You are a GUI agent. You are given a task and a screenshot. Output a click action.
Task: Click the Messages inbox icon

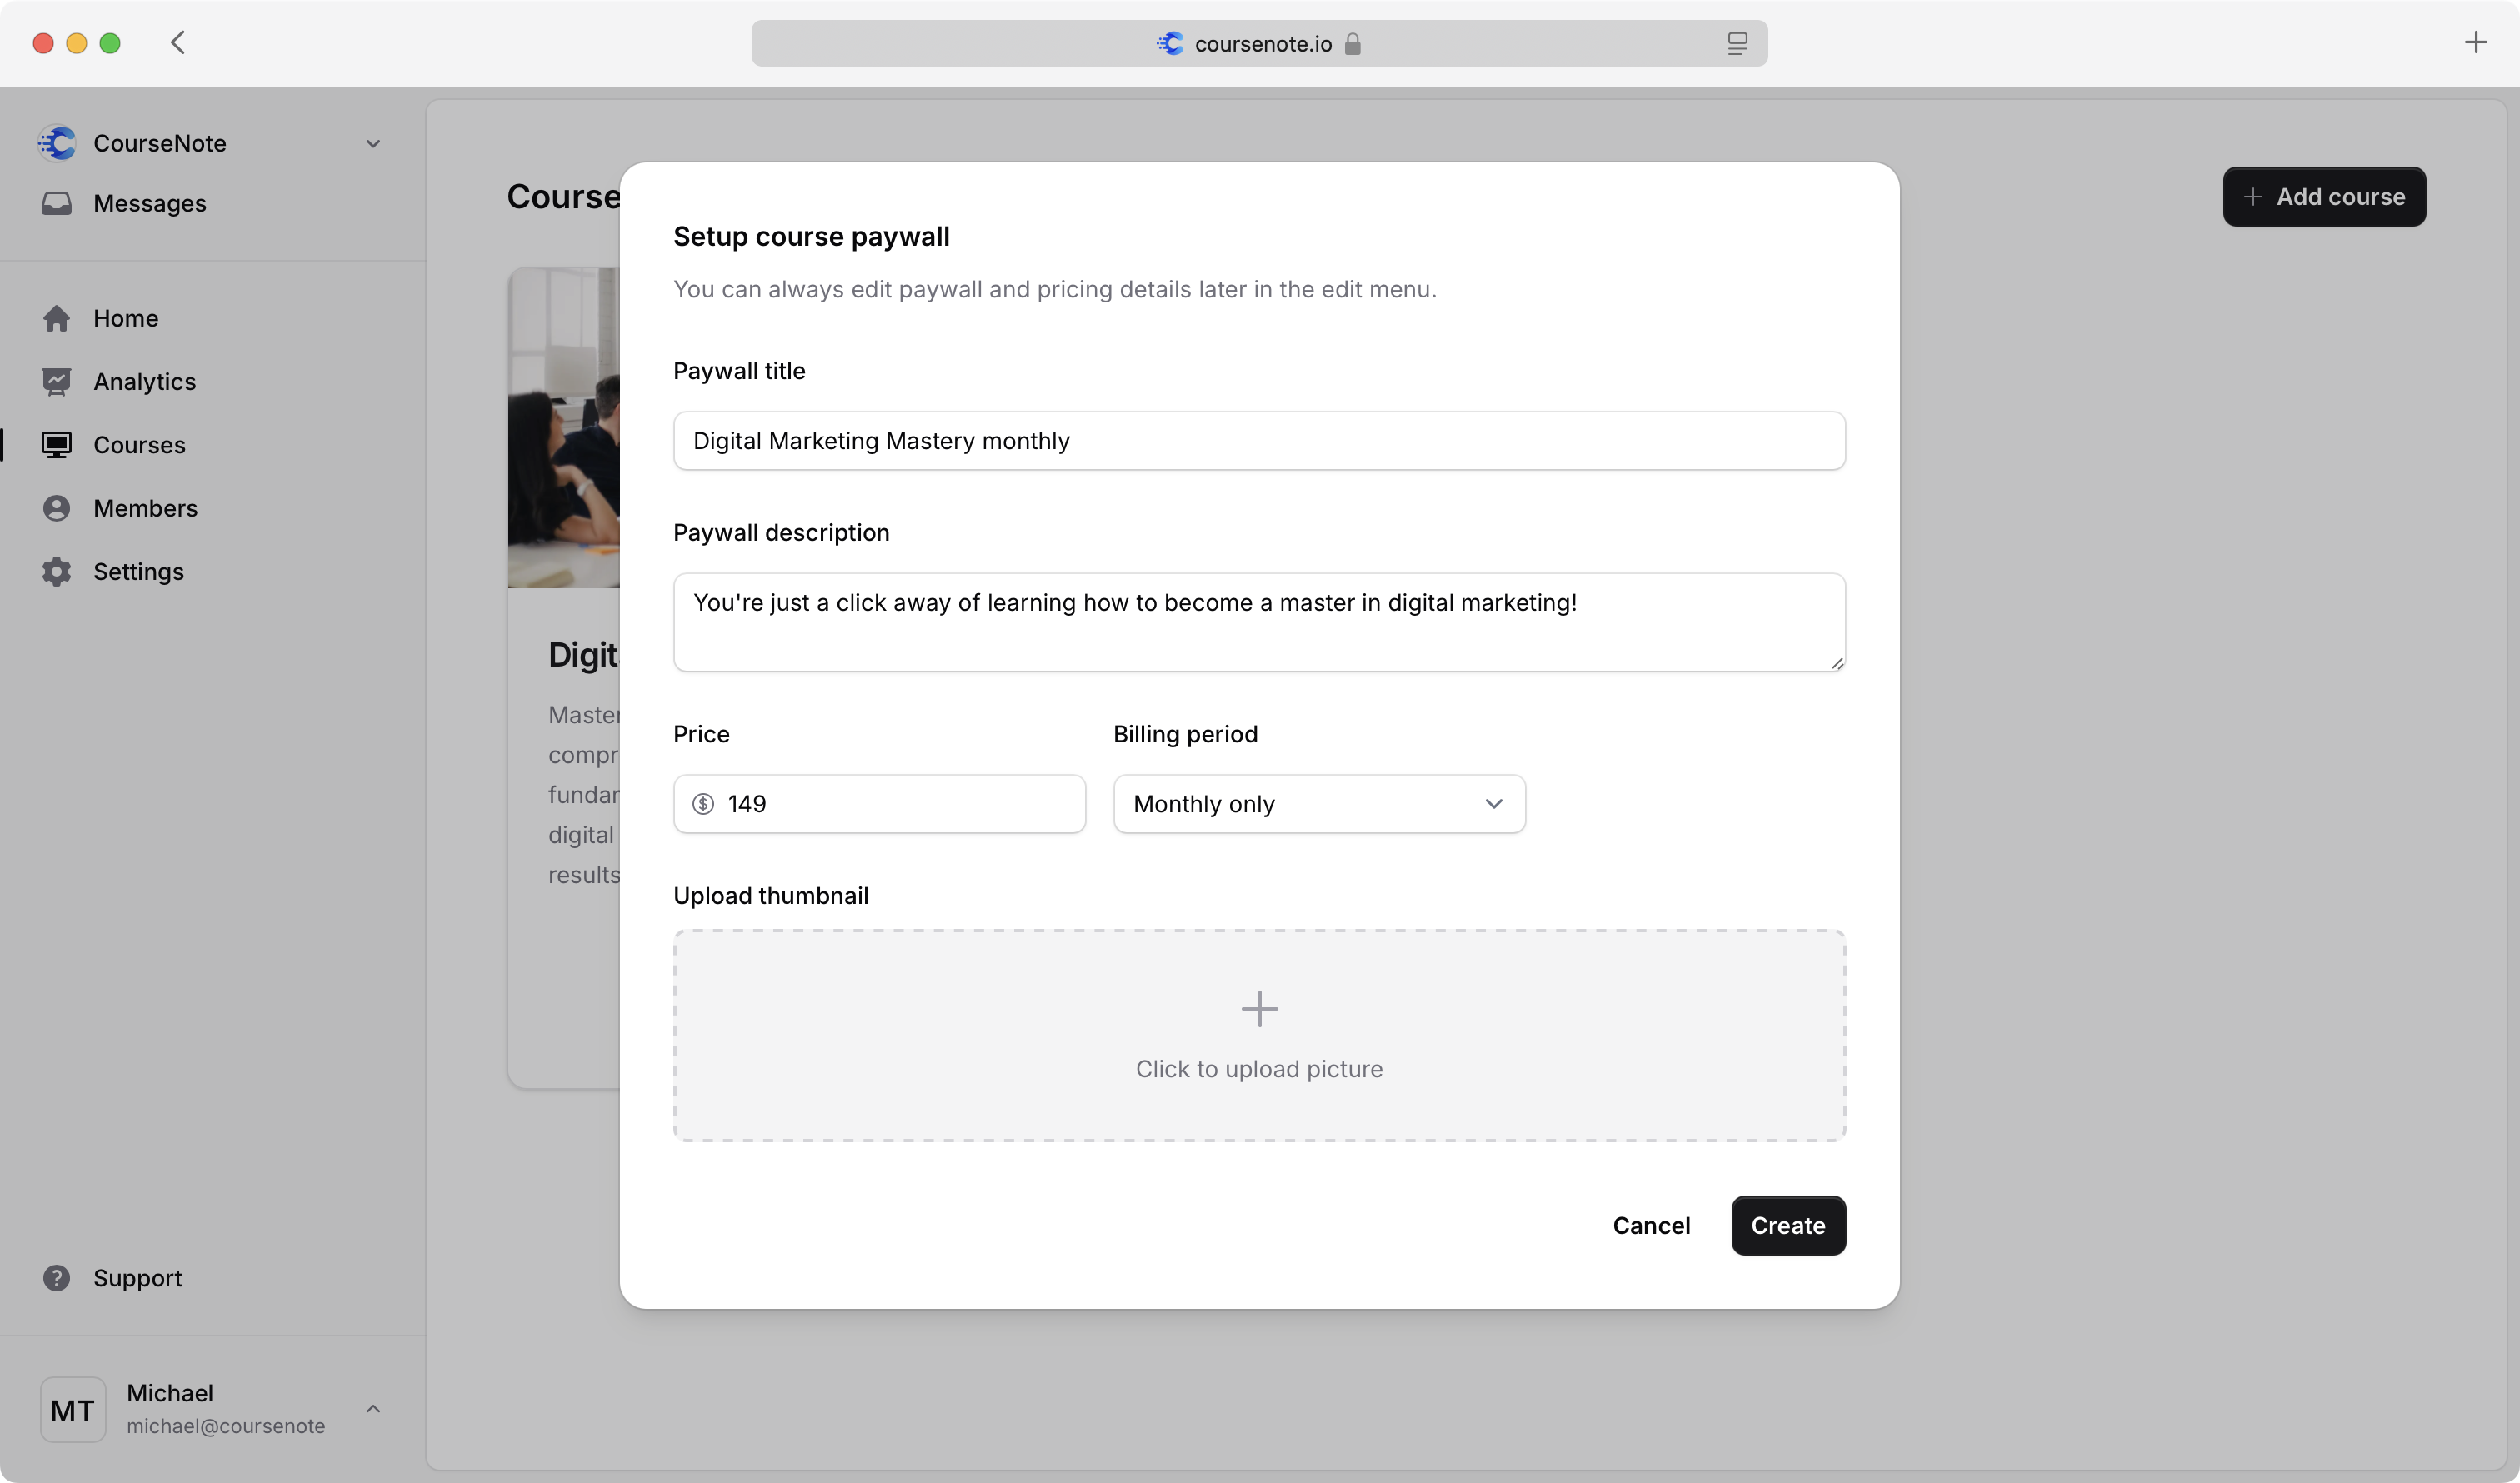[56, 203]
